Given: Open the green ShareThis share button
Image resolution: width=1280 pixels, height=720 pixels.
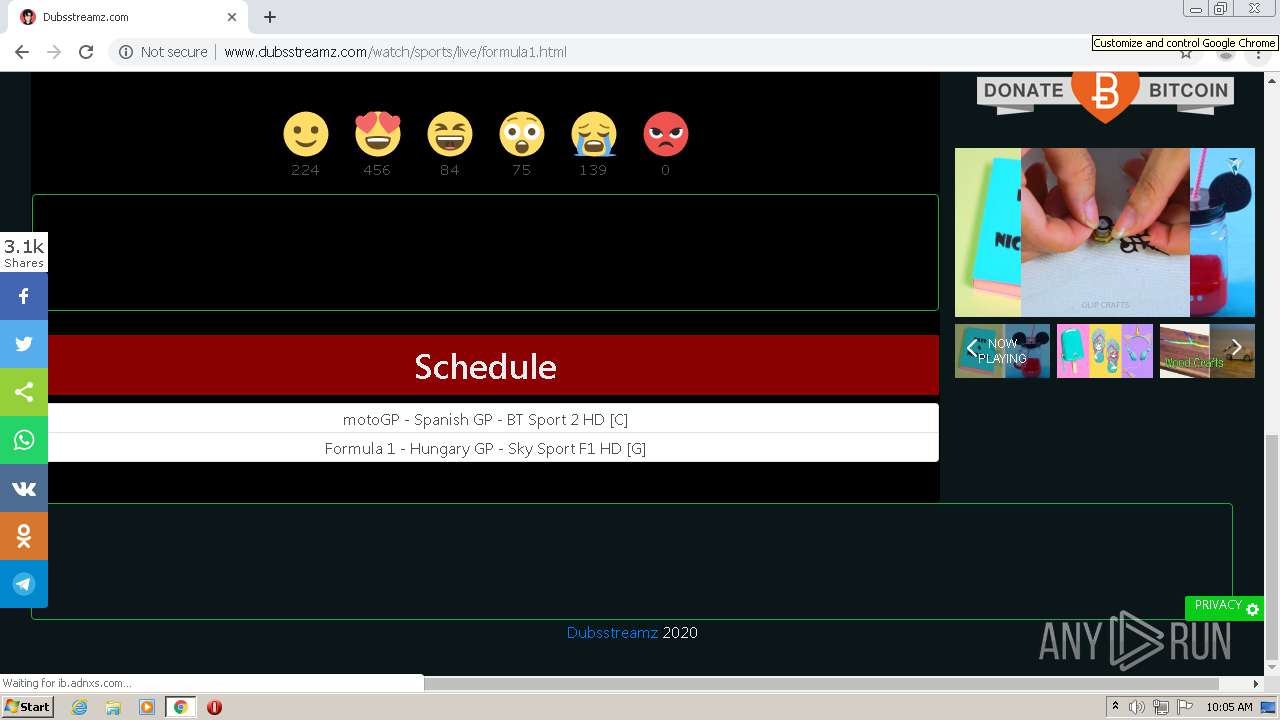Looking at the screenshot, I should [x=24, y=392].
